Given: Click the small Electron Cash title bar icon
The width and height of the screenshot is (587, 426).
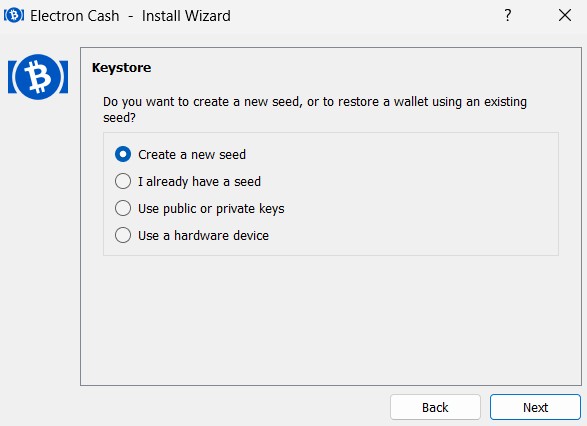Looking at the screenshot, I should coord(14,16).
